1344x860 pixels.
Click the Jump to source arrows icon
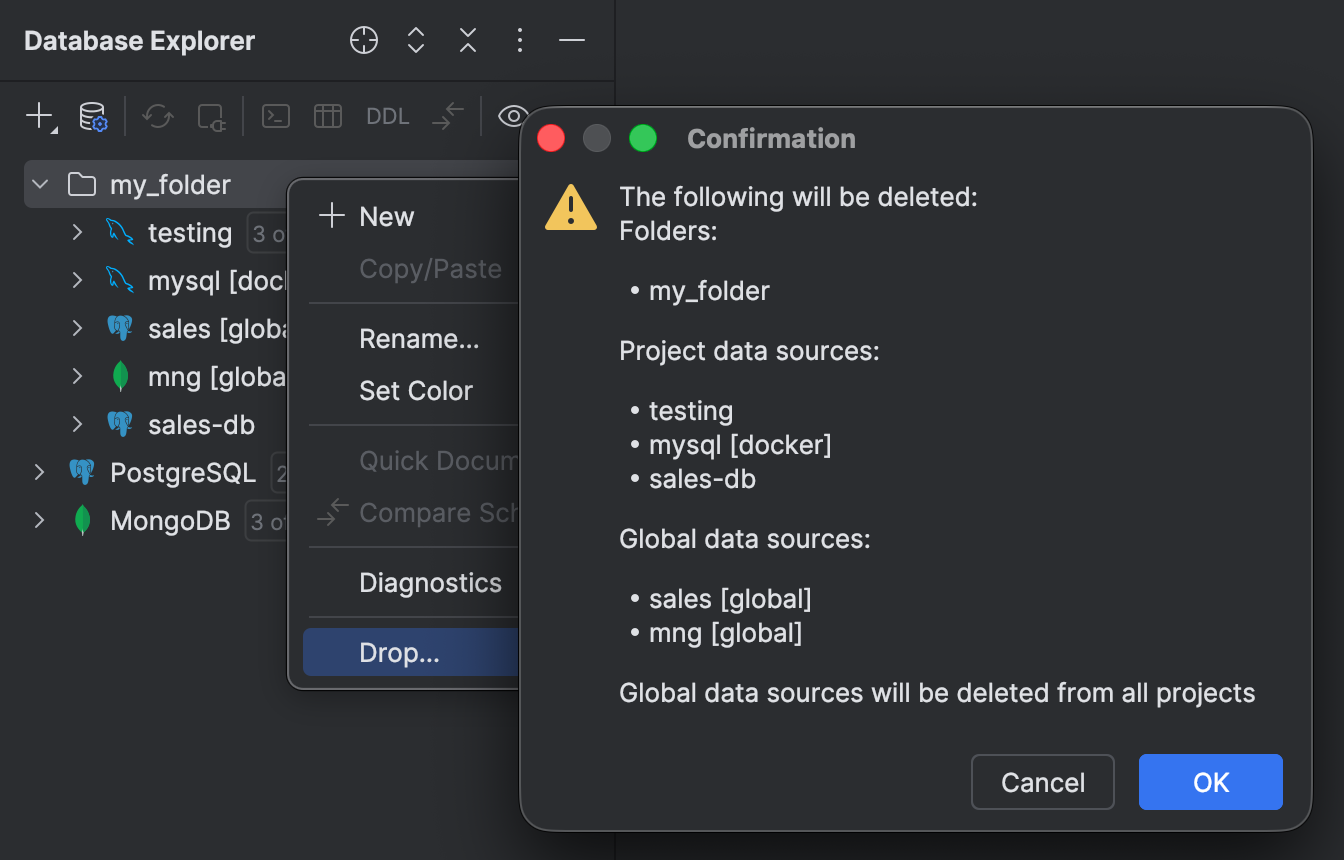click(449, 116)
